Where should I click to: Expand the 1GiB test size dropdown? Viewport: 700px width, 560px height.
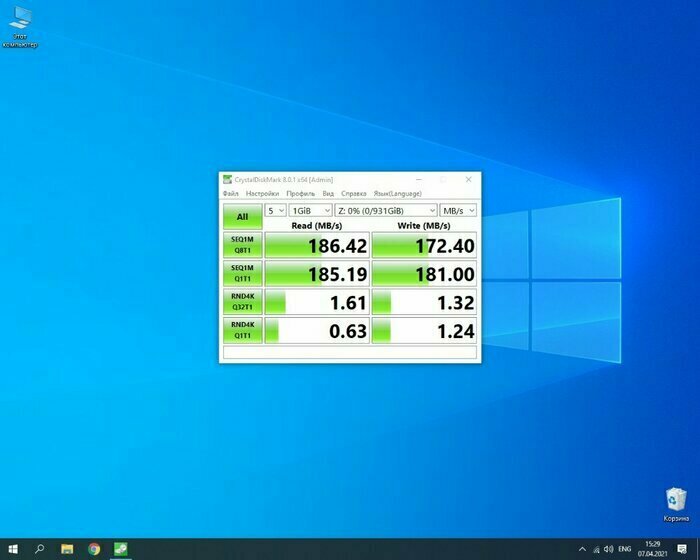click(x=309, y=211)
